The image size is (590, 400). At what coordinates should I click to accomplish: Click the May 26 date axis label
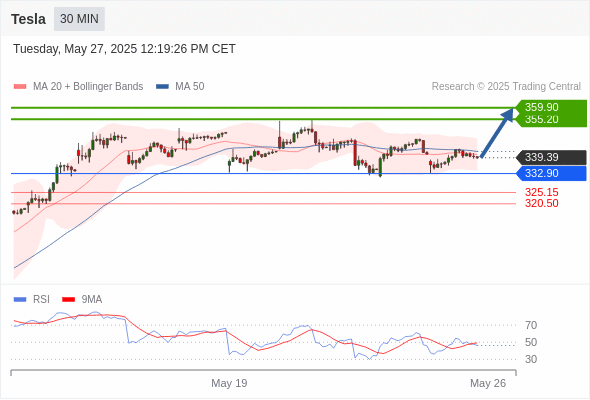pyautogui.click(x=488, y=383)
